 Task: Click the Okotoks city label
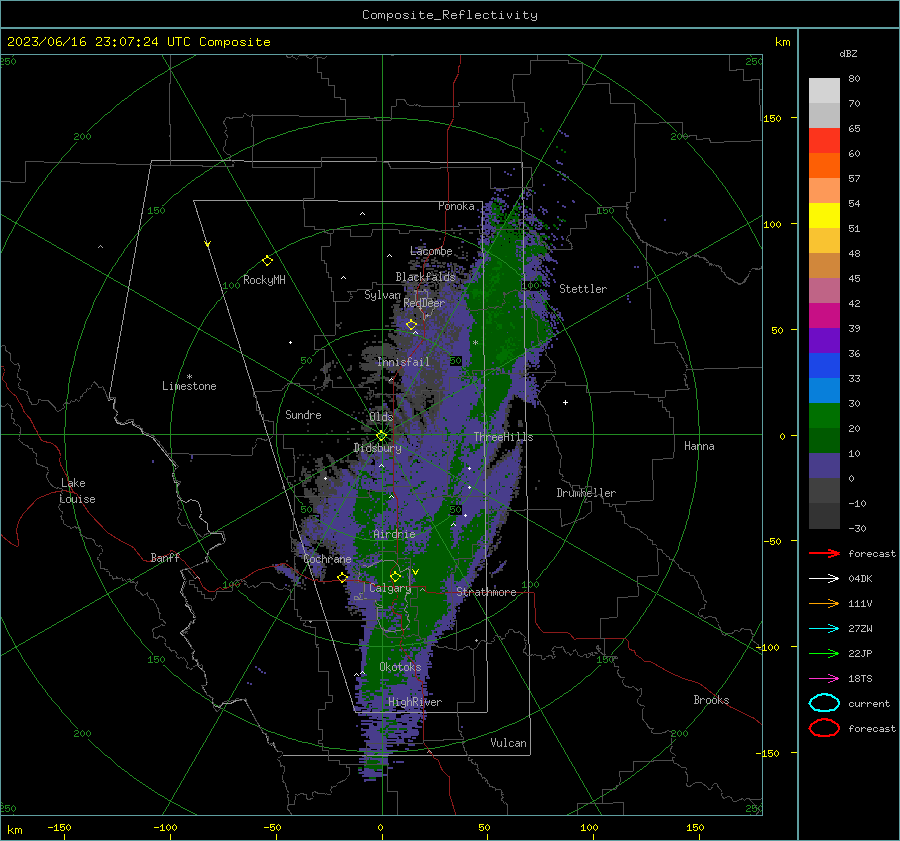(400, 667)
